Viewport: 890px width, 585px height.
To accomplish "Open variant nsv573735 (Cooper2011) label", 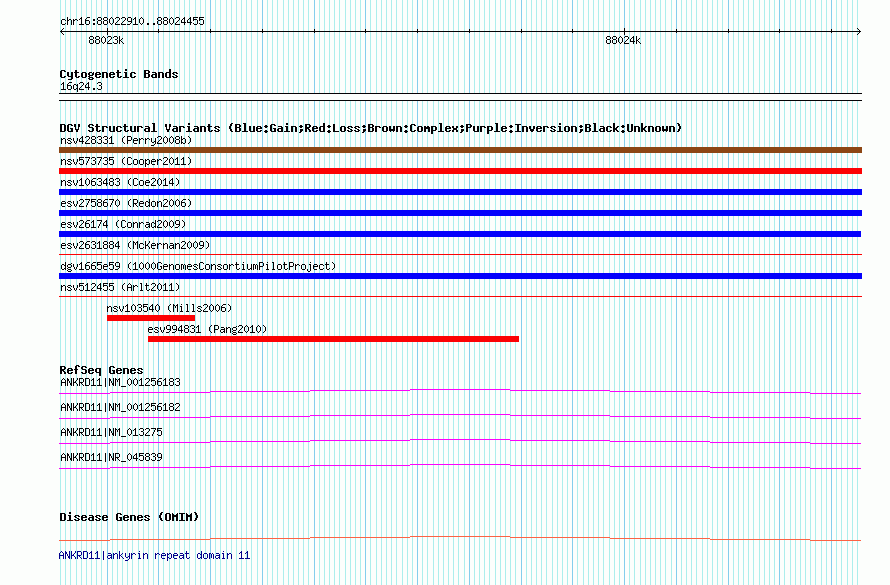I will click(126, 161).
